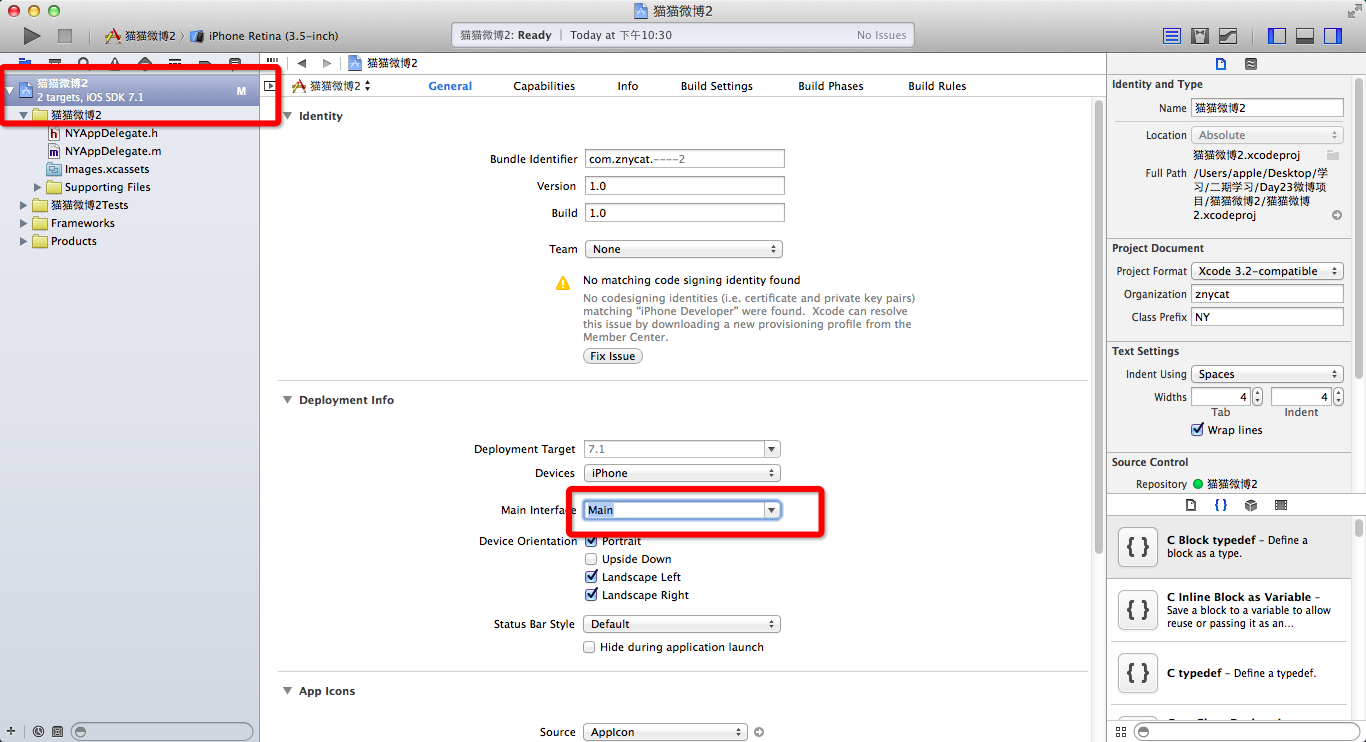Show the Code Snippet library
This screenshot has width=1366, height=742.
1221,505
